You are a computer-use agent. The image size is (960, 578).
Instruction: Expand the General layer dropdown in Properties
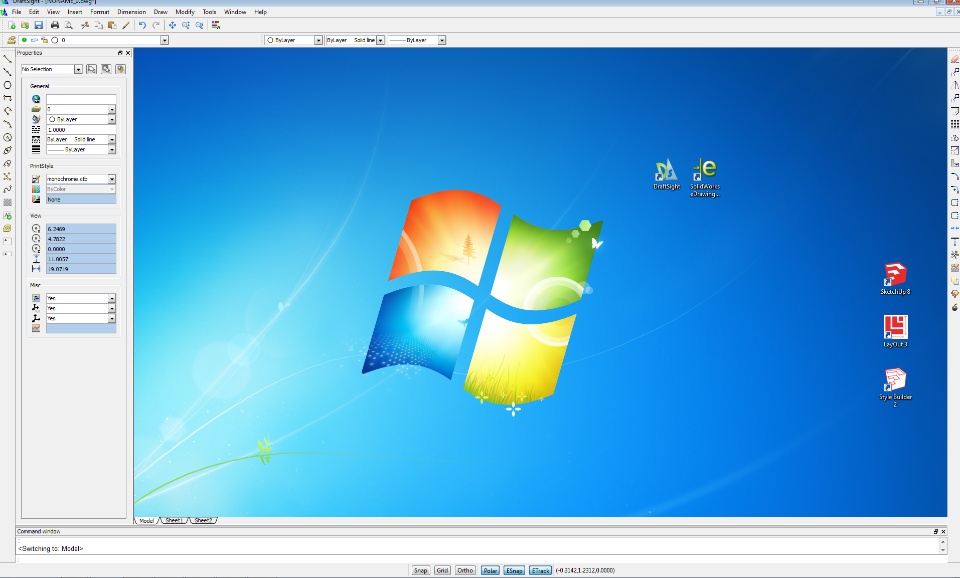tap(111, 109)
